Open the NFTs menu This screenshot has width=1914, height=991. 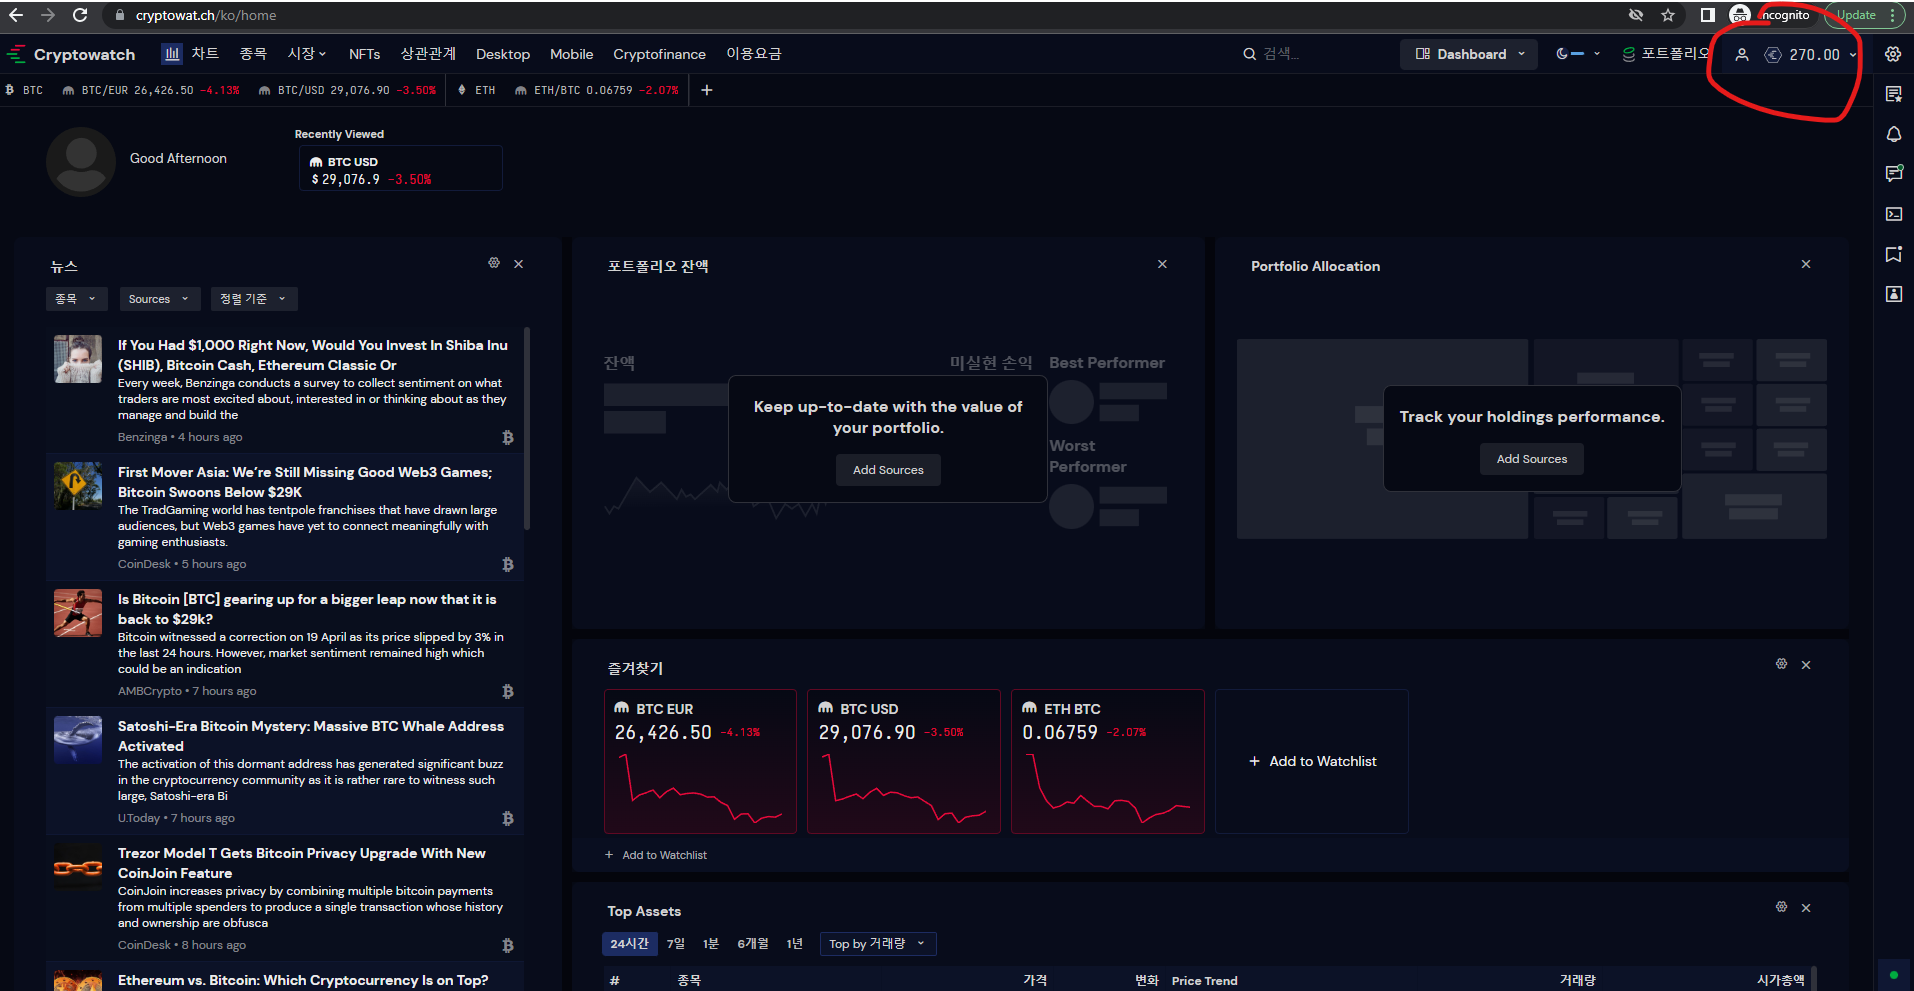coord(364,54)
